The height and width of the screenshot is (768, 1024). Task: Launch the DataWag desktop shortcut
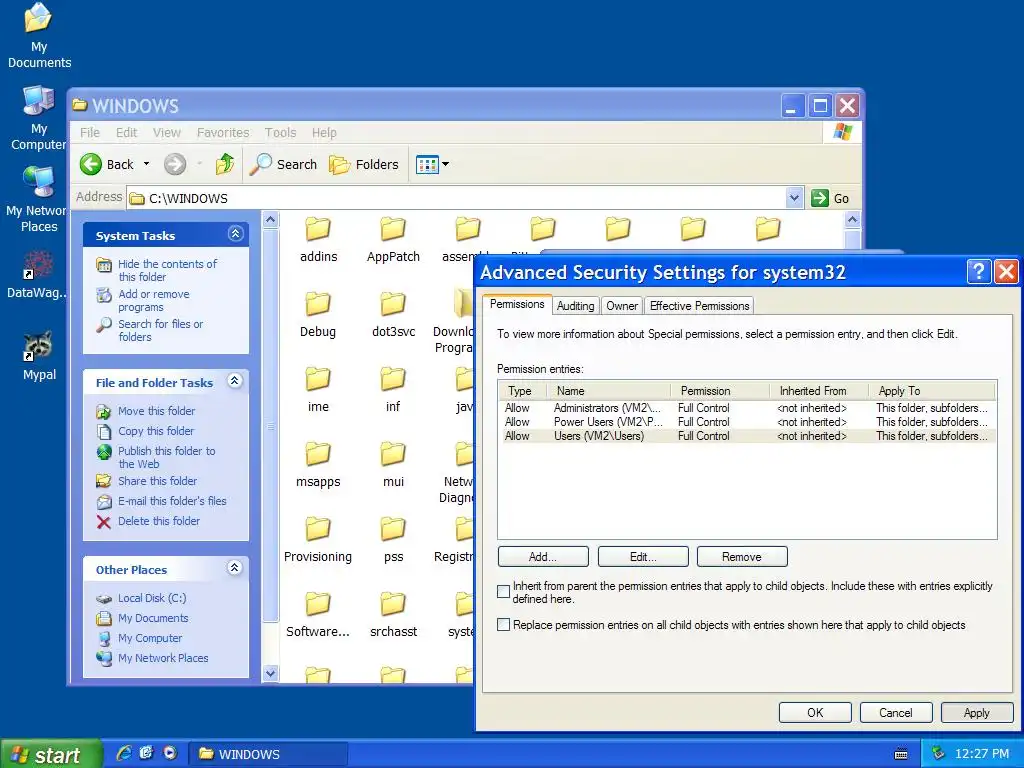click(38, 275)
